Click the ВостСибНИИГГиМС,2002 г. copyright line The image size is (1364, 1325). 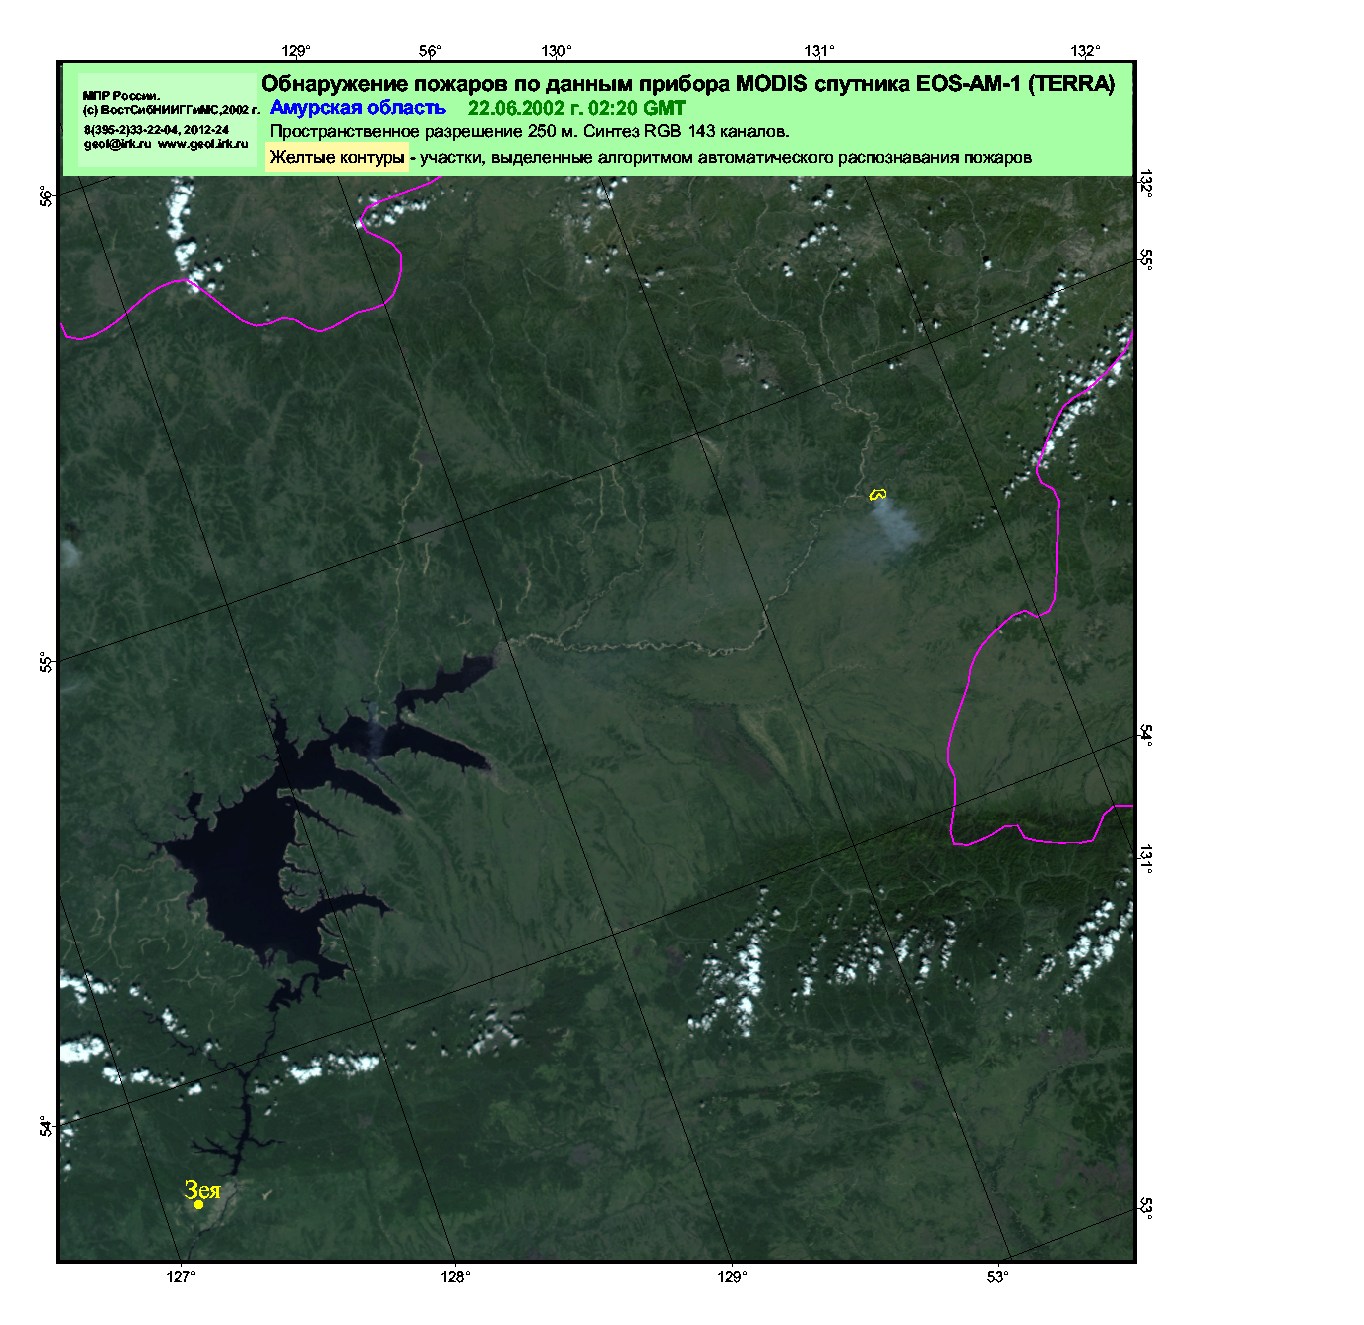click(171, 109)
